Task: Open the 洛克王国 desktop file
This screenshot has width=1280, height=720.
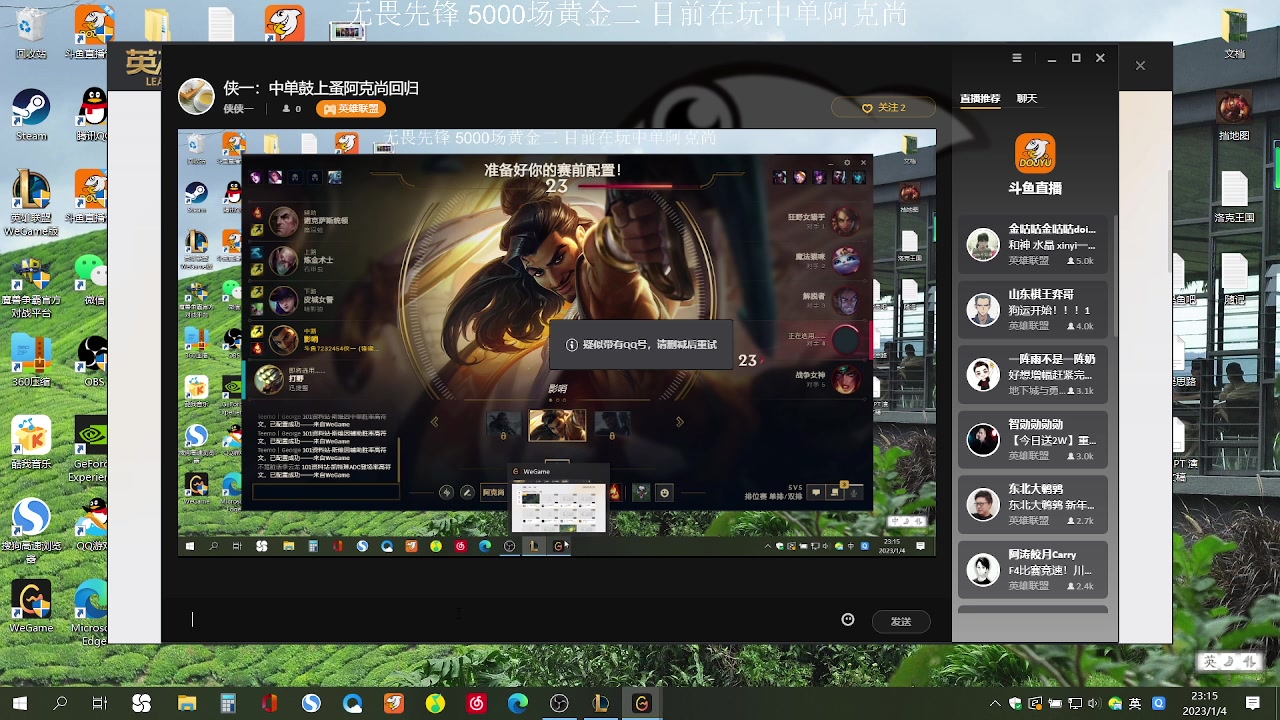Action: click(x=1235, y=196)
